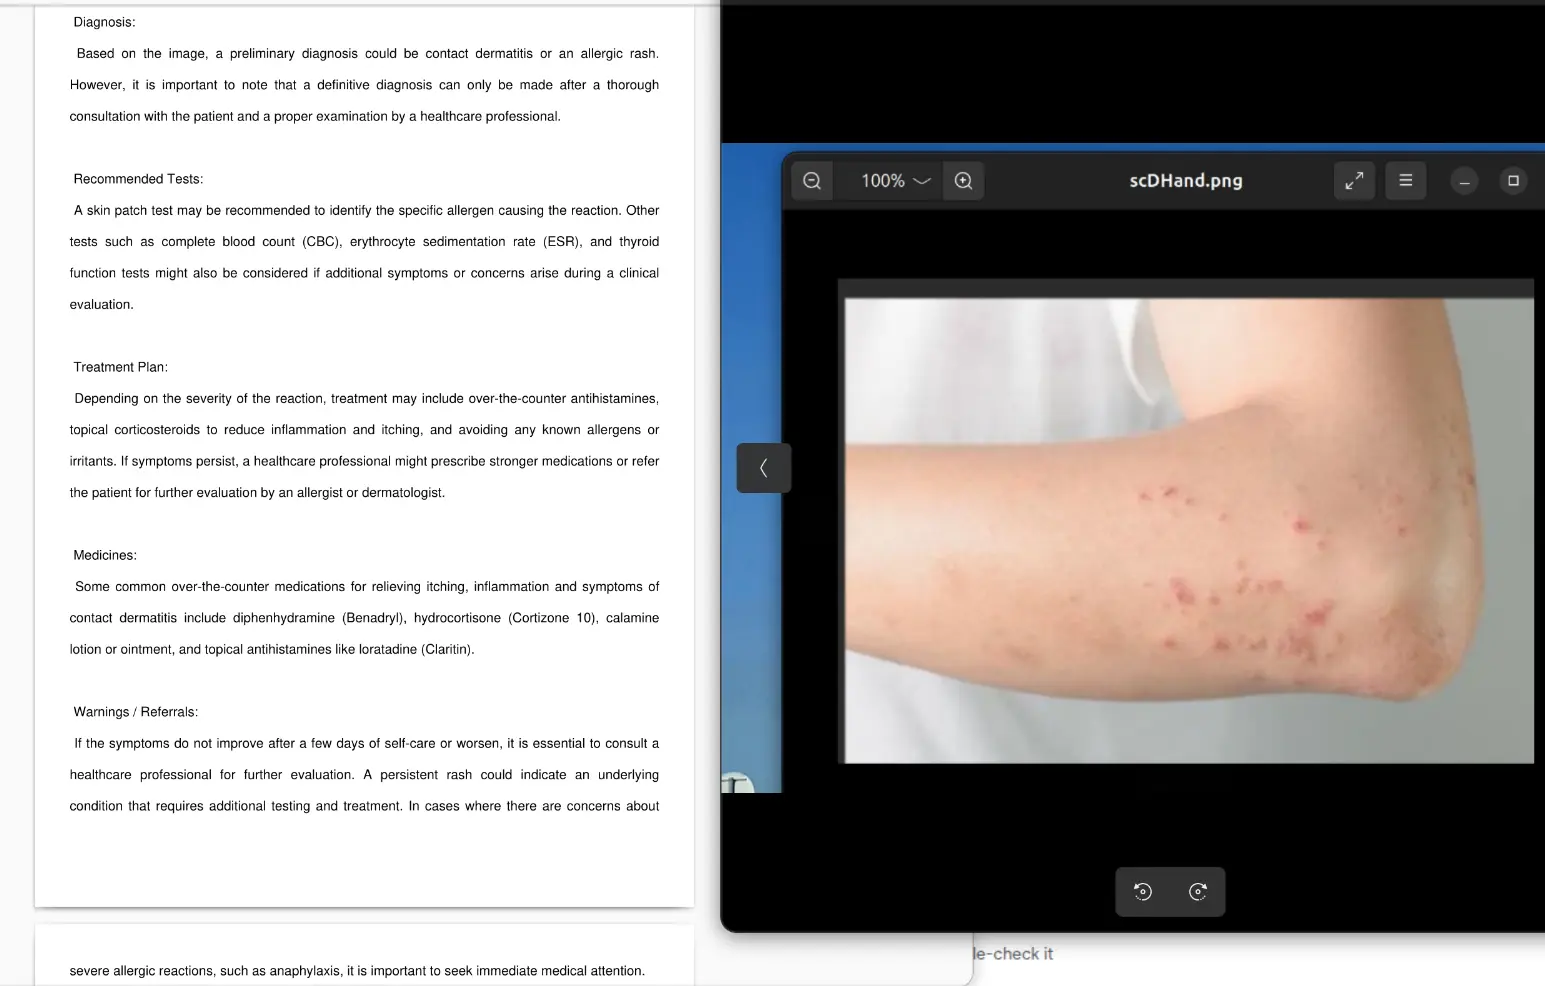Click the Recommended Tests: heading
Viewport: 1545px width, 986px height.
point(138,179)
